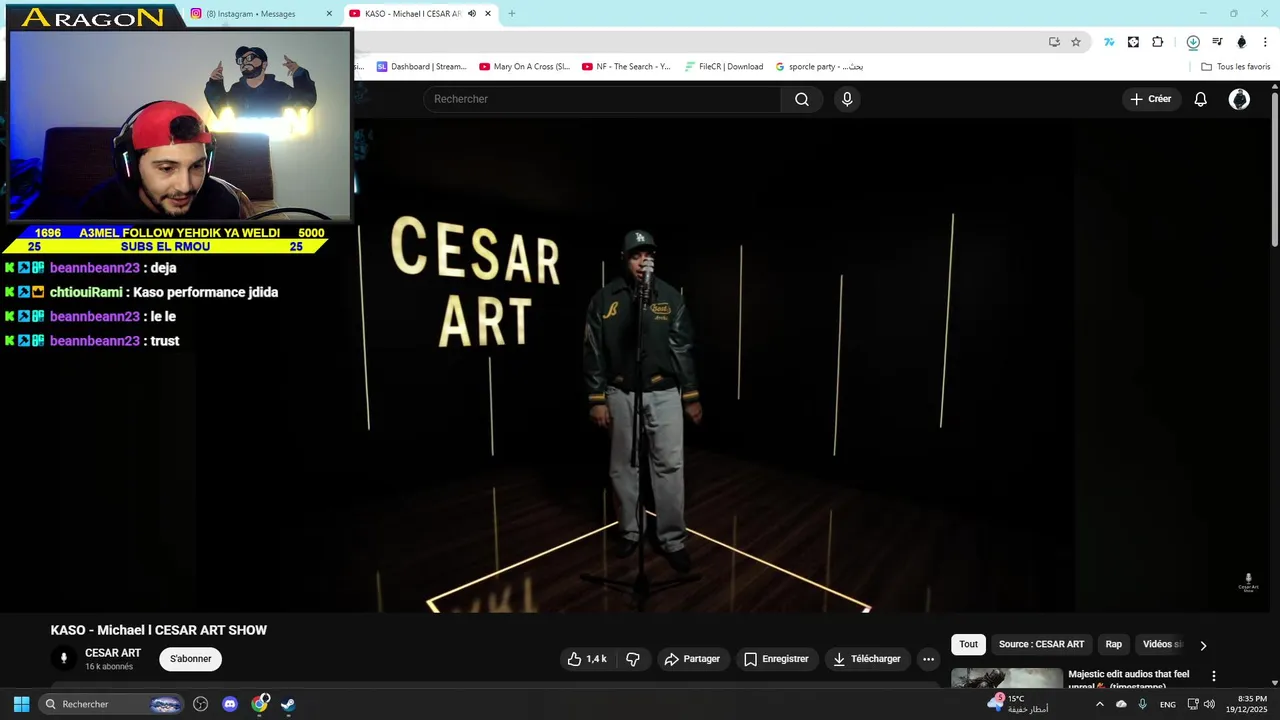Click the Télécharger download button
Image resolution: width=1280 pixels, height=720 pixels.
click(867, 659)
